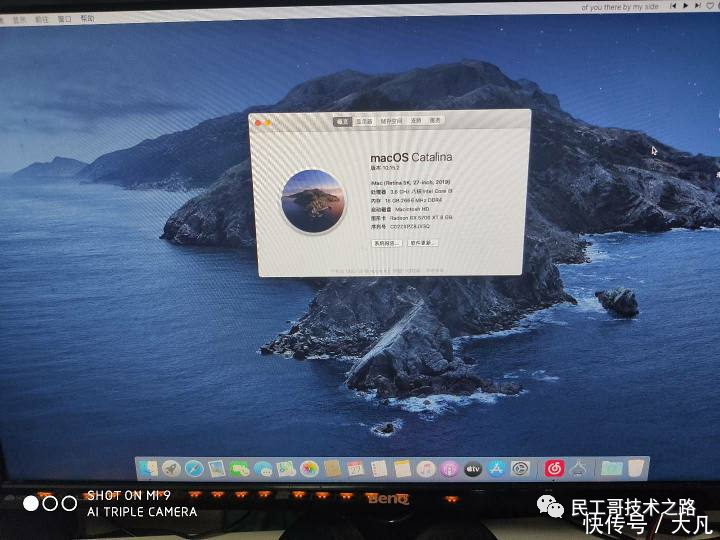
Task: Open Trash in the dock
Action: click(x=636, y=469)
